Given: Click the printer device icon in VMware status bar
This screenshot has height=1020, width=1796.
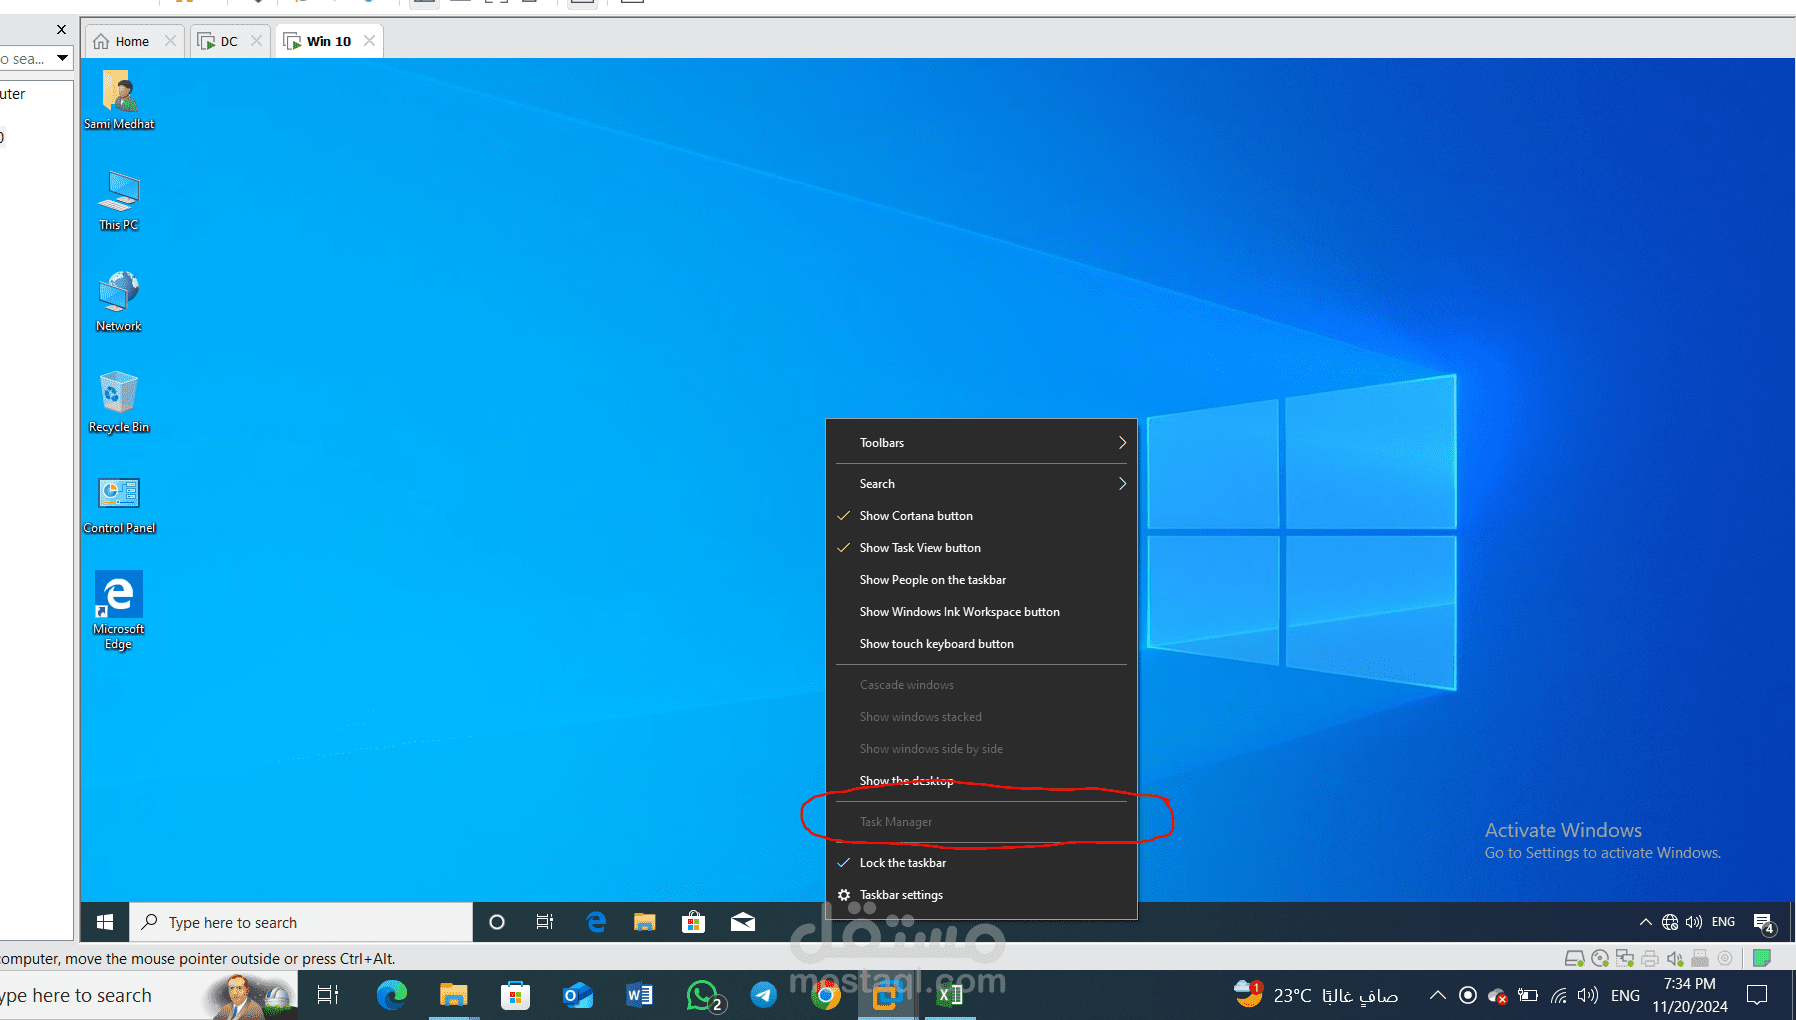Looking at the screenshot, I should coord(1650,958).
